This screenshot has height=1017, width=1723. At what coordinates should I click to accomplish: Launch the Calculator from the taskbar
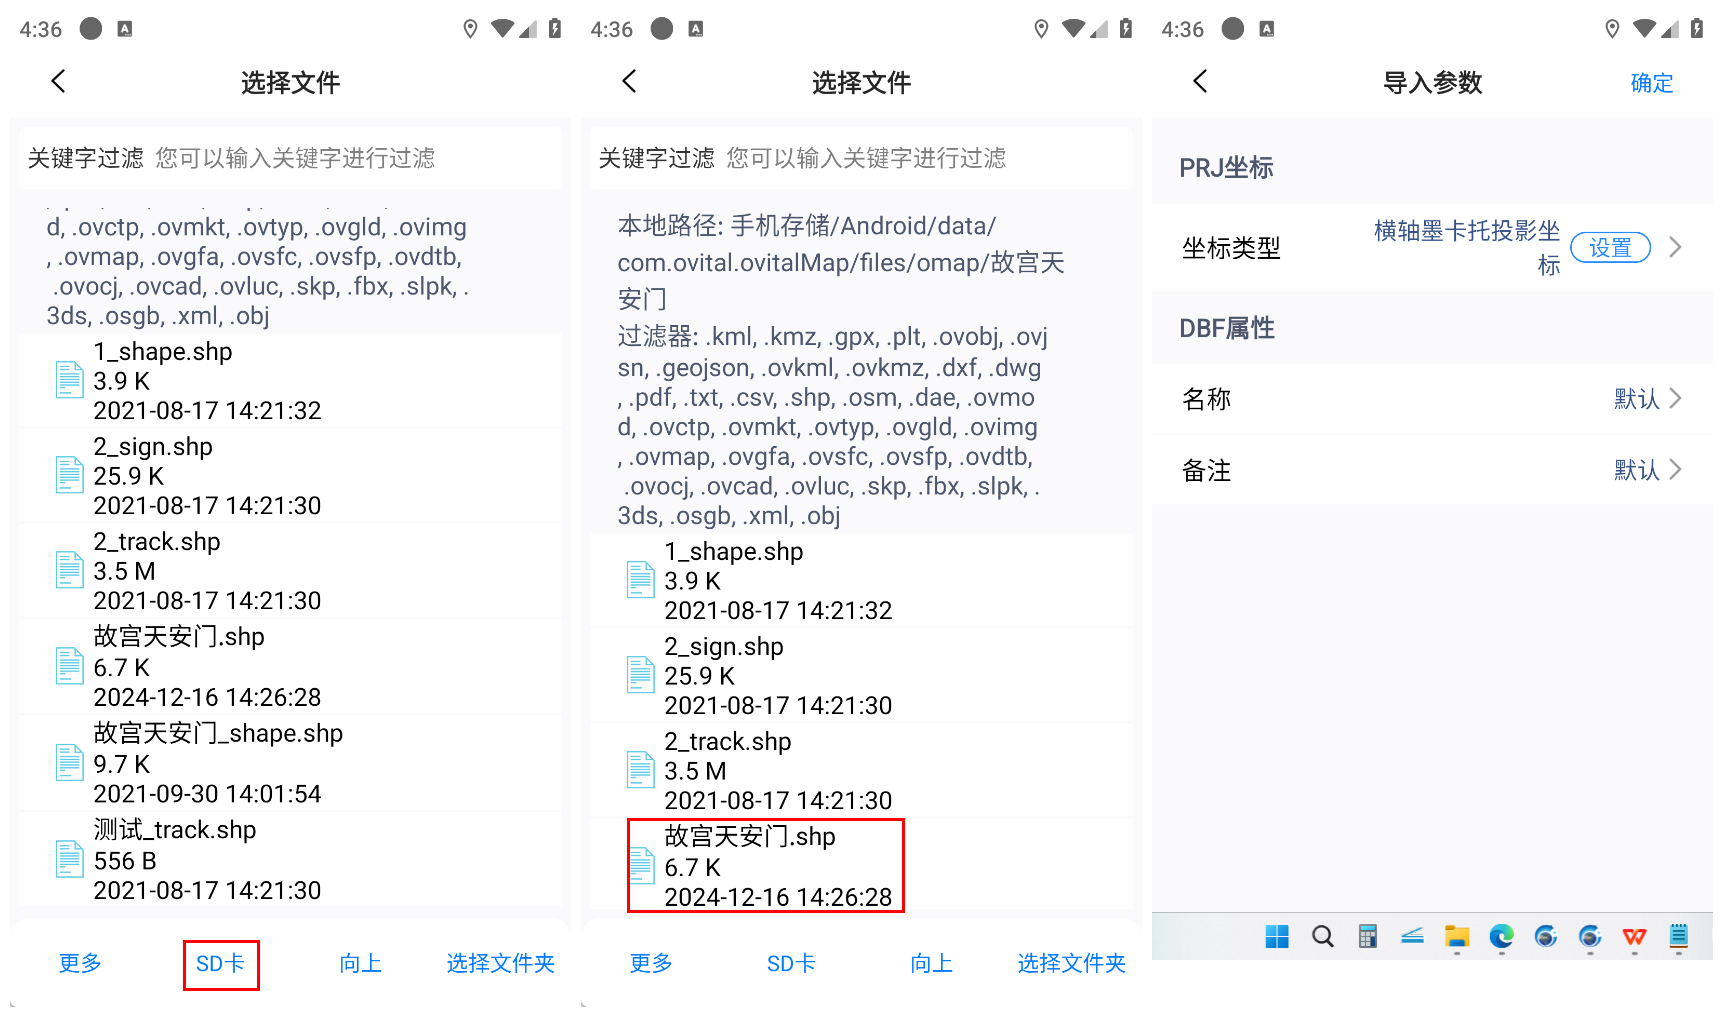1367,936
